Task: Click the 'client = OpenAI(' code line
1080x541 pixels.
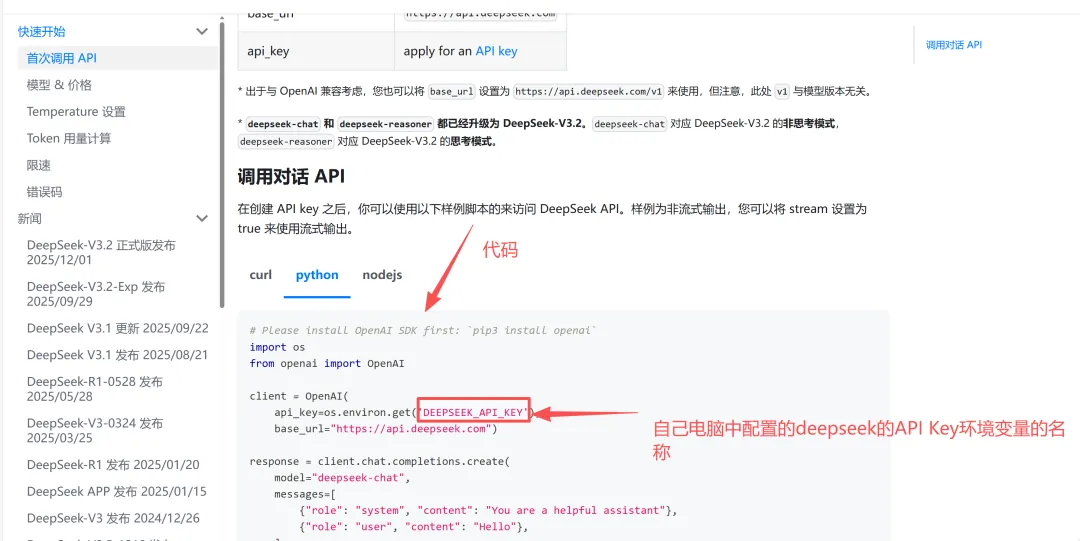Action: click(x=300, y=396)
